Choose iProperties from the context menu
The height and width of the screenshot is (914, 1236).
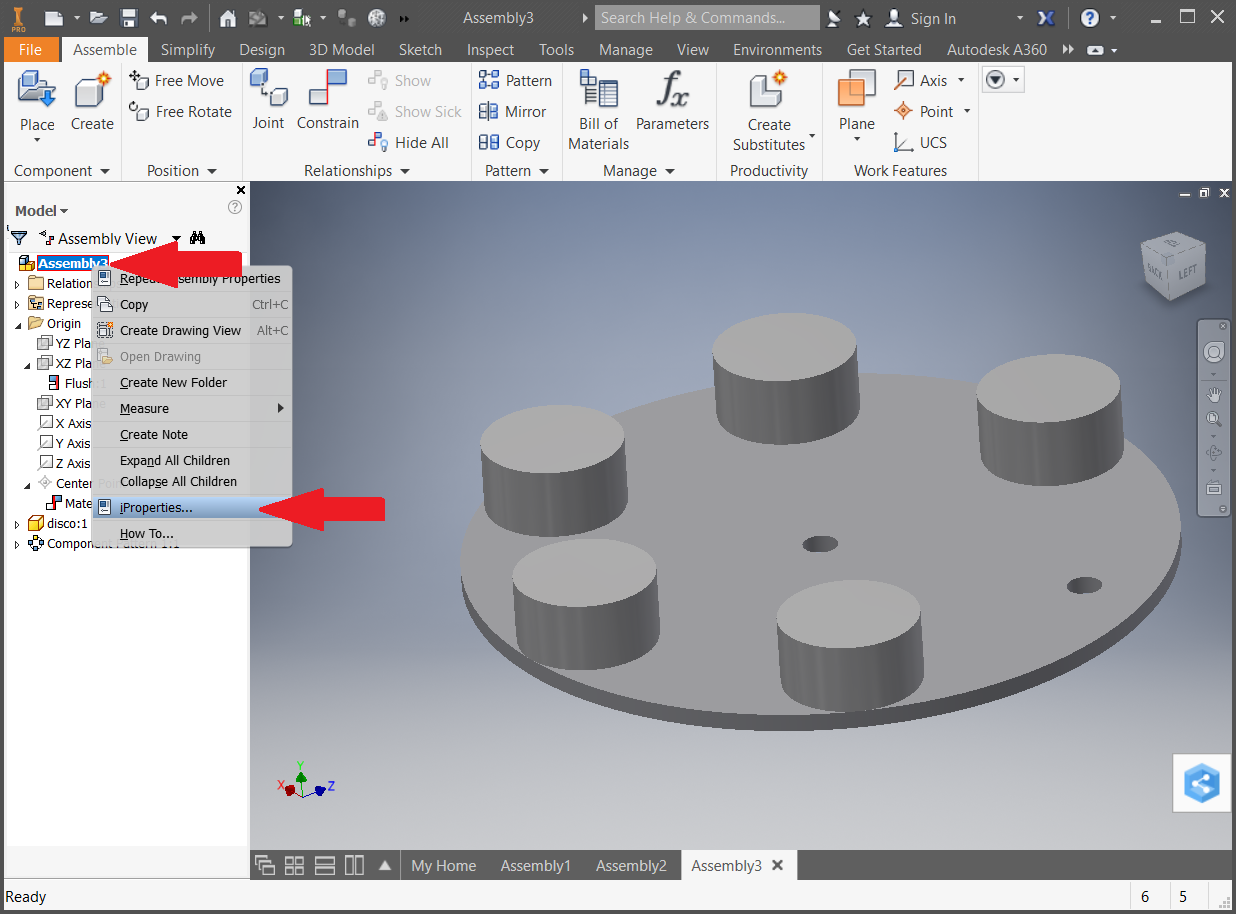[x=156, y=508]
